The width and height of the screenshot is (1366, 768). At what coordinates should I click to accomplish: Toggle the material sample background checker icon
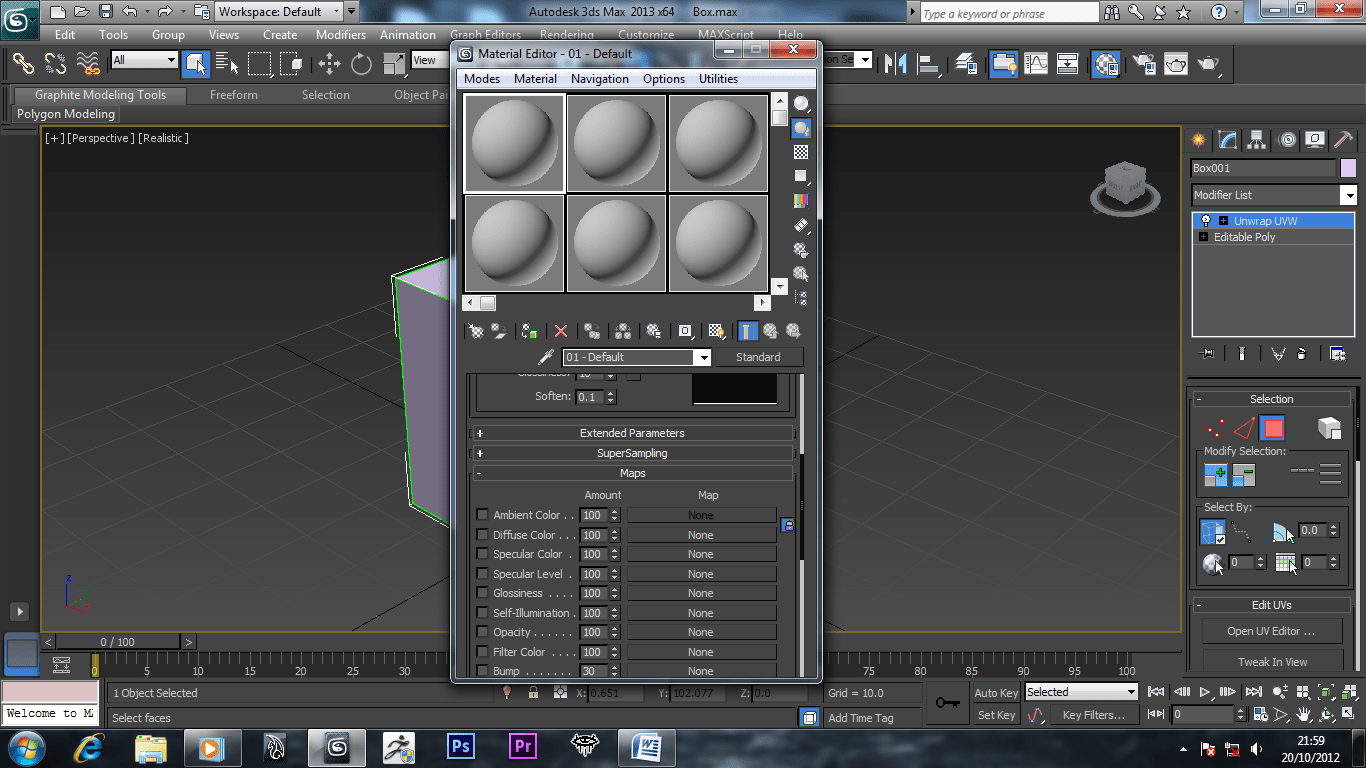(x=801, y=152)
